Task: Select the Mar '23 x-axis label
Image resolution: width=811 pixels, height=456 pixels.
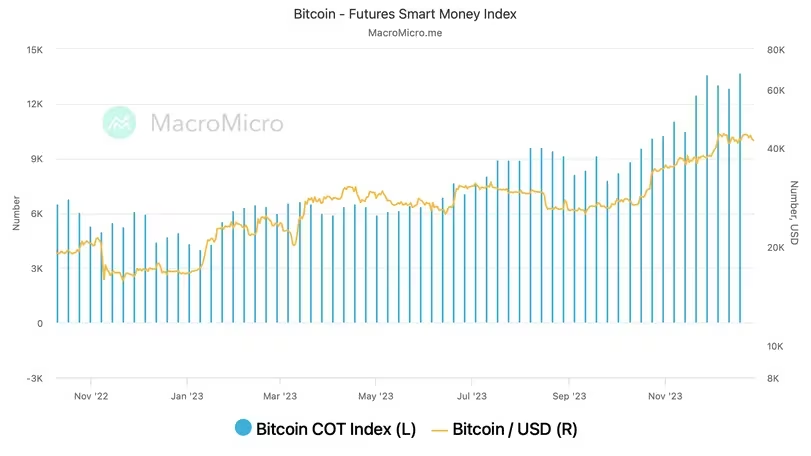Action: (x=280, y=396)
